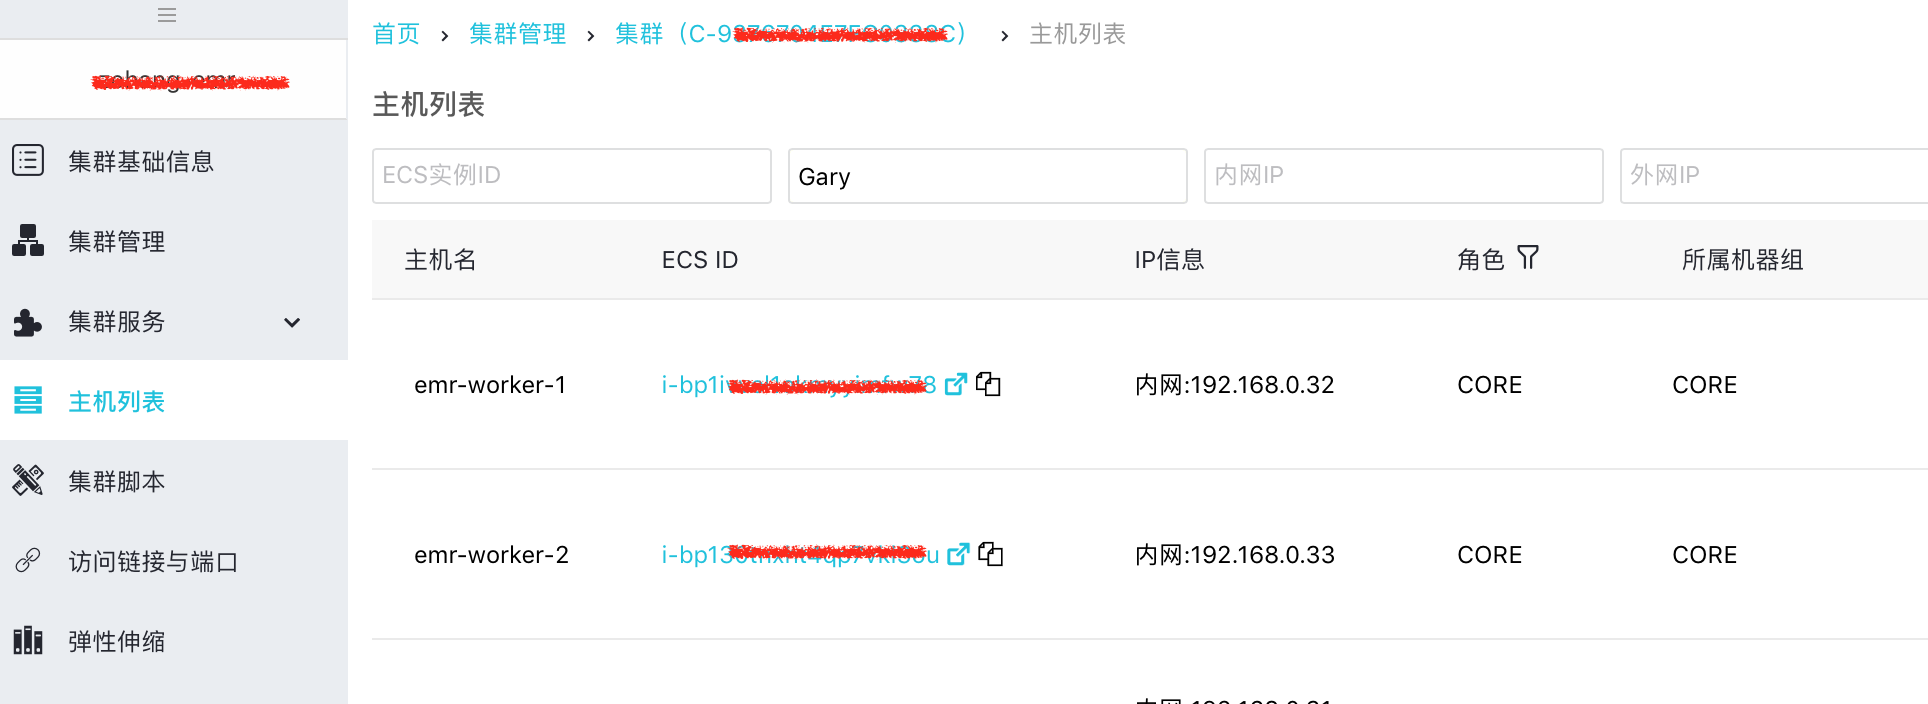Copy emr-worker-1 ECS ID
This screenshot has height=704, width=1928.
click(988, 384)
